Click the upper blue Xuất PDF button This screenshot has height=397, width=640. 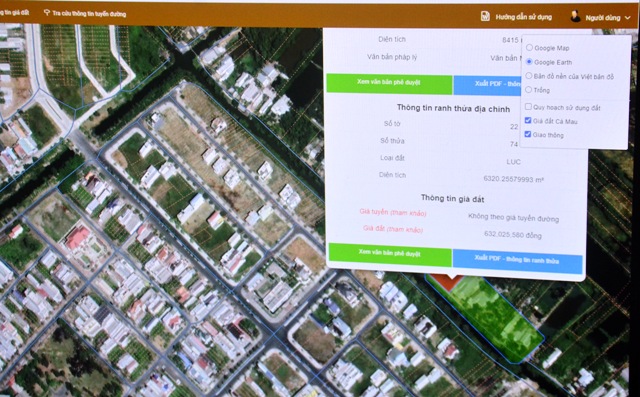487,85
